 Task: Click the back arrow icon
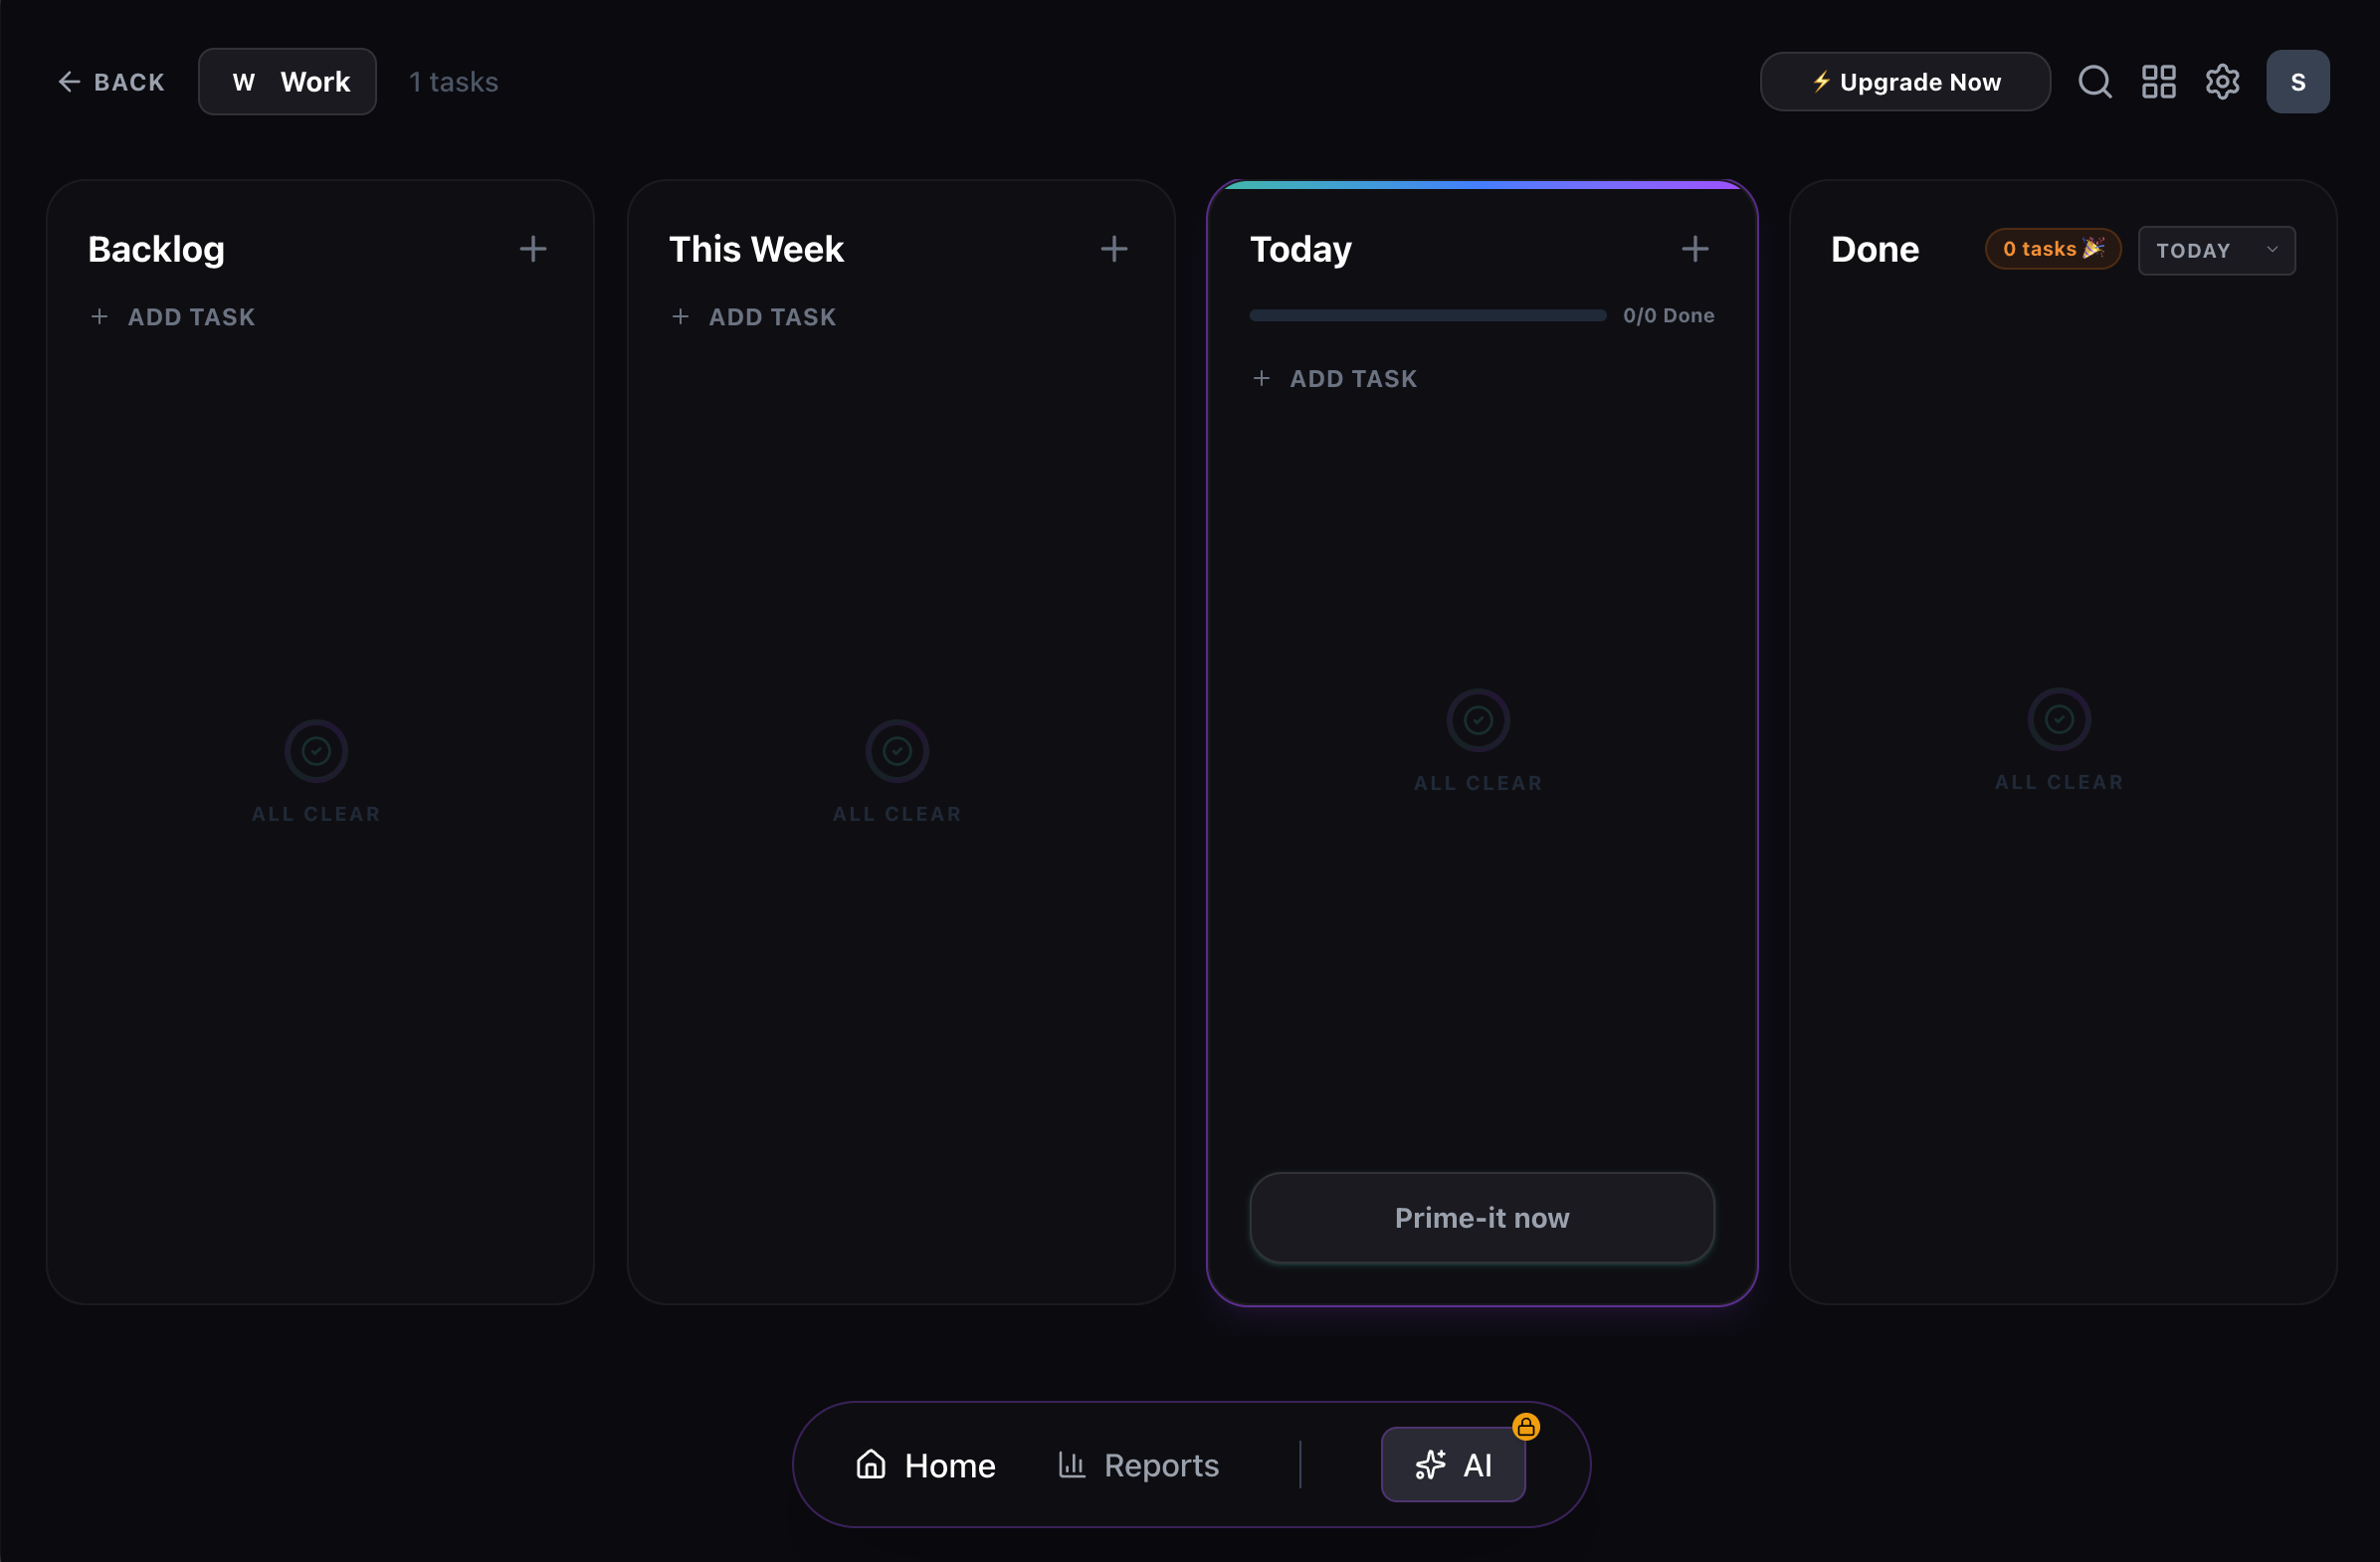[69, 82]
